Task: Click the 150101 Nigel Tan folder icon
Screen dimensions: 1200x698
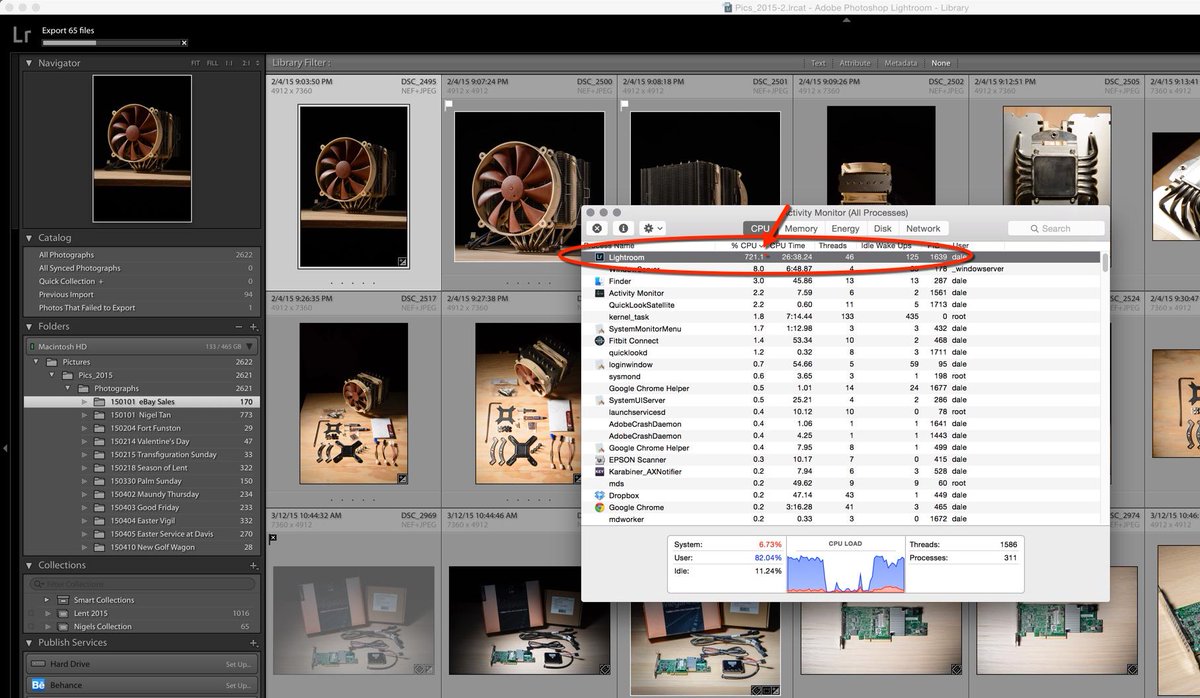Action: pyautogui.click(x=99, y=415)
